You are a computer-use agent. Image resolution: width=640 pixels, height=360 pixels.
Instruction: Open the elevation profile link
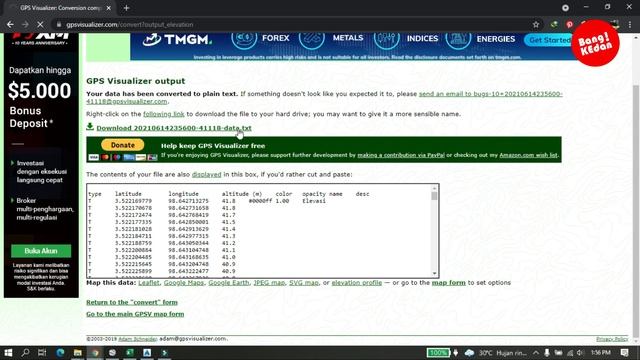(357, 282)
